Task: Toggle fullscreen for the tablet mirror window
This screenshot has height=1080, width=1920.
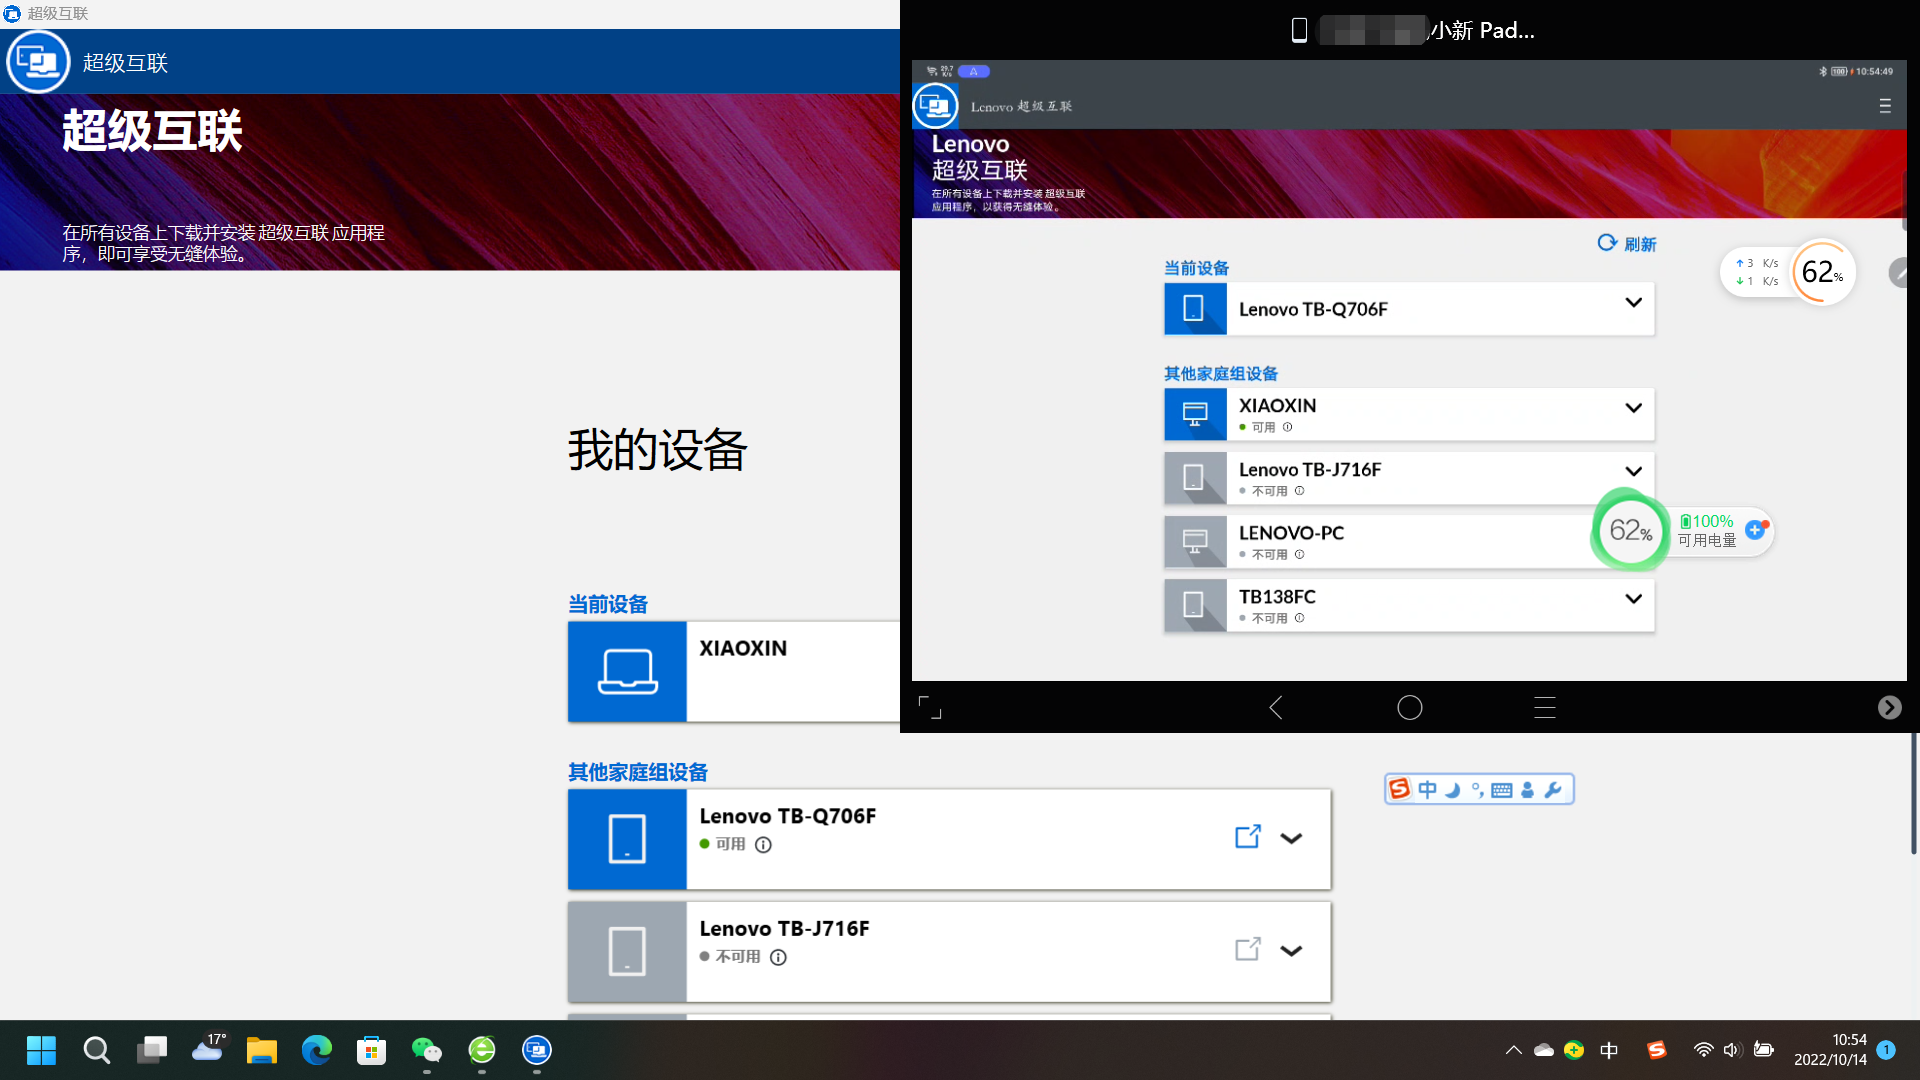Action: (x=930, y=708)
